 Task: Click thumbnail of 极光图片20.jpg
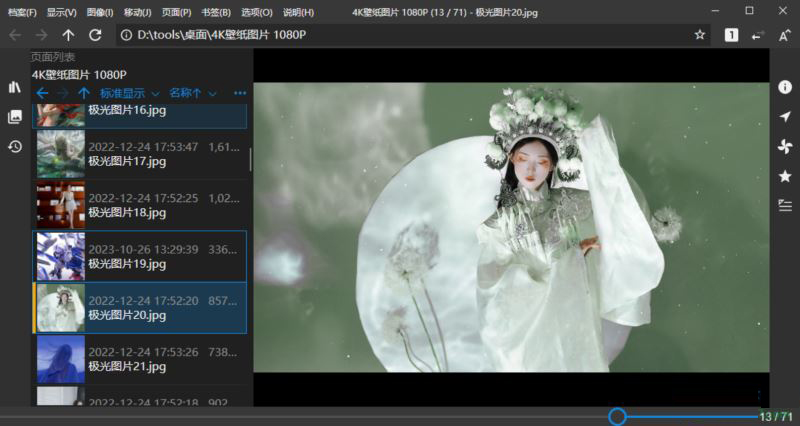click(x=61, y=308)
